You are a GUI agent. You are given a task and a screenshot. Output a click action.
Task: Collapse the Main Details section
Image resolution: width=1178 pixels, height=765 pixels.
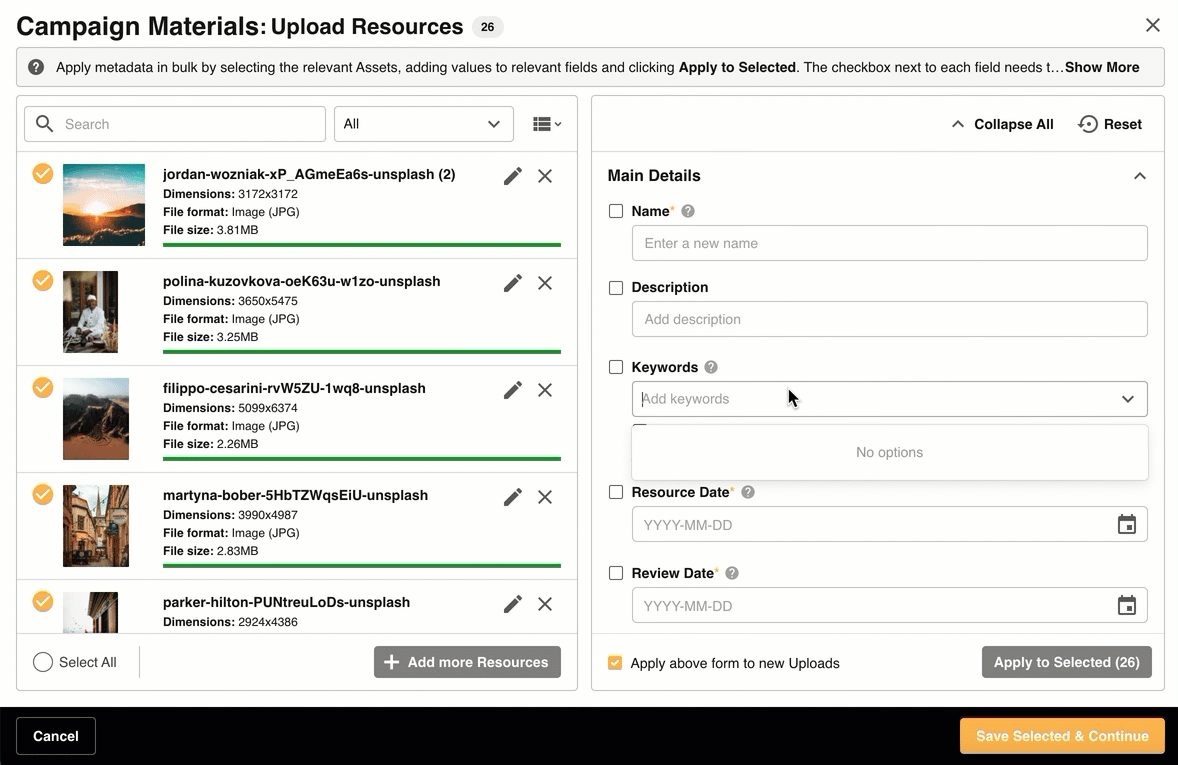coord(1139,176)
